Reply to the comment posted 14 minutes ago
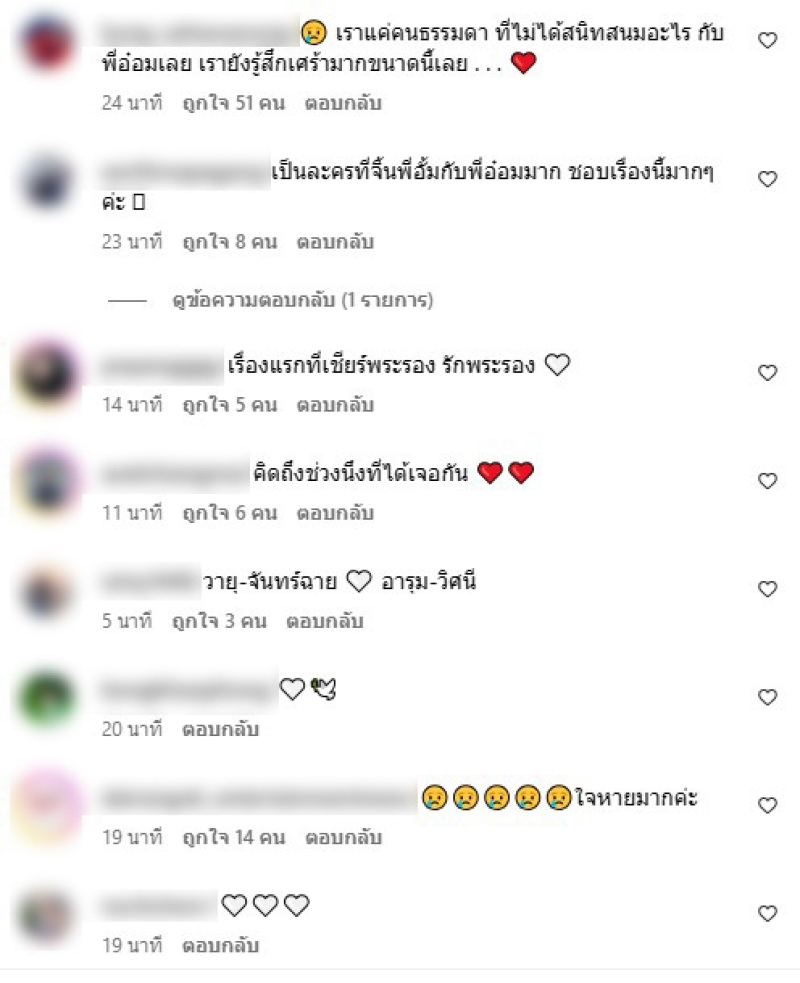The width and height of the screenshot is (800, 983). coord(335,405)
